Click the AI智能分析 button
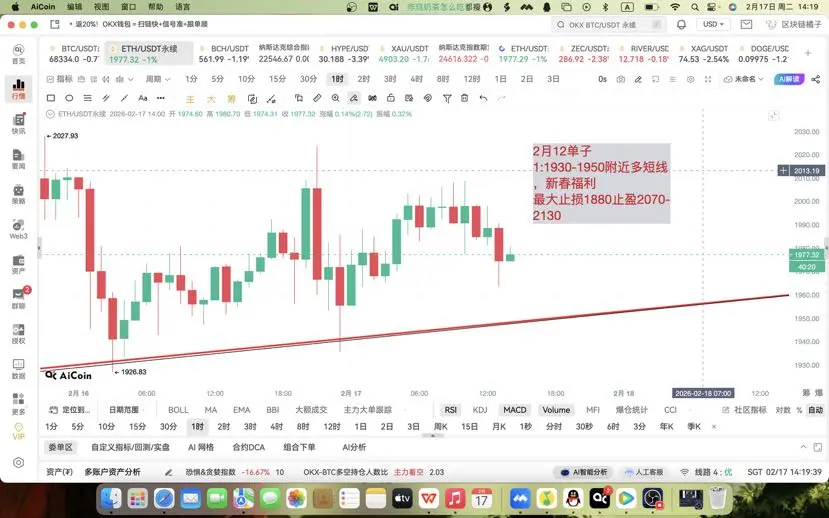The width and height of the screenshot is (829, 518). [585, 472]
